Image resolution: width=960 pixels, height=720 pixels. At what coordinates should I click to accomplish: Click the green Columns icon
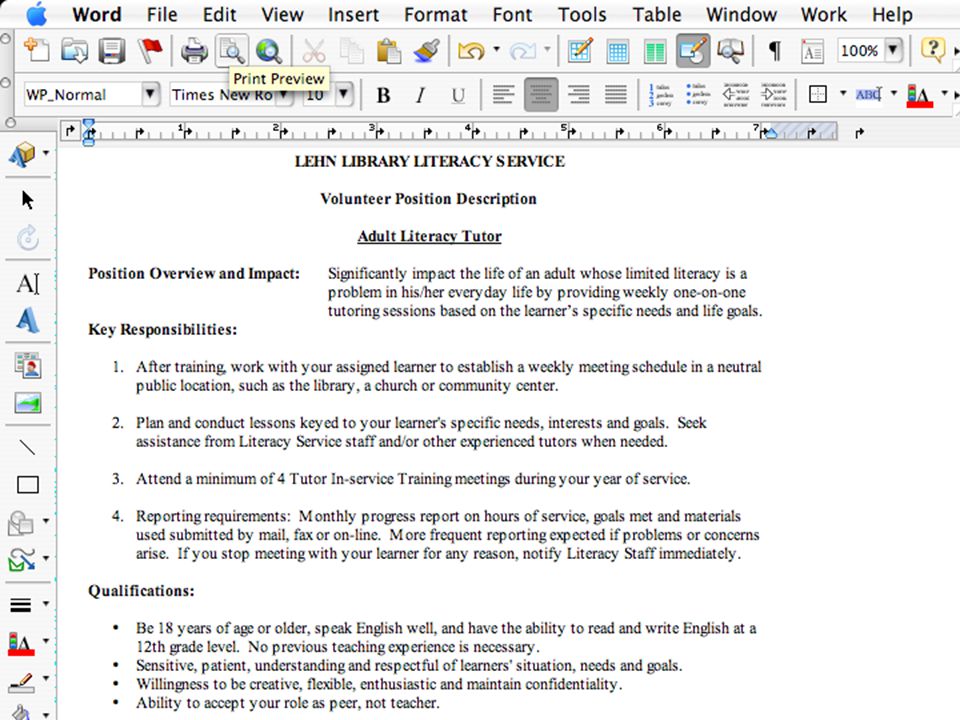654,50
